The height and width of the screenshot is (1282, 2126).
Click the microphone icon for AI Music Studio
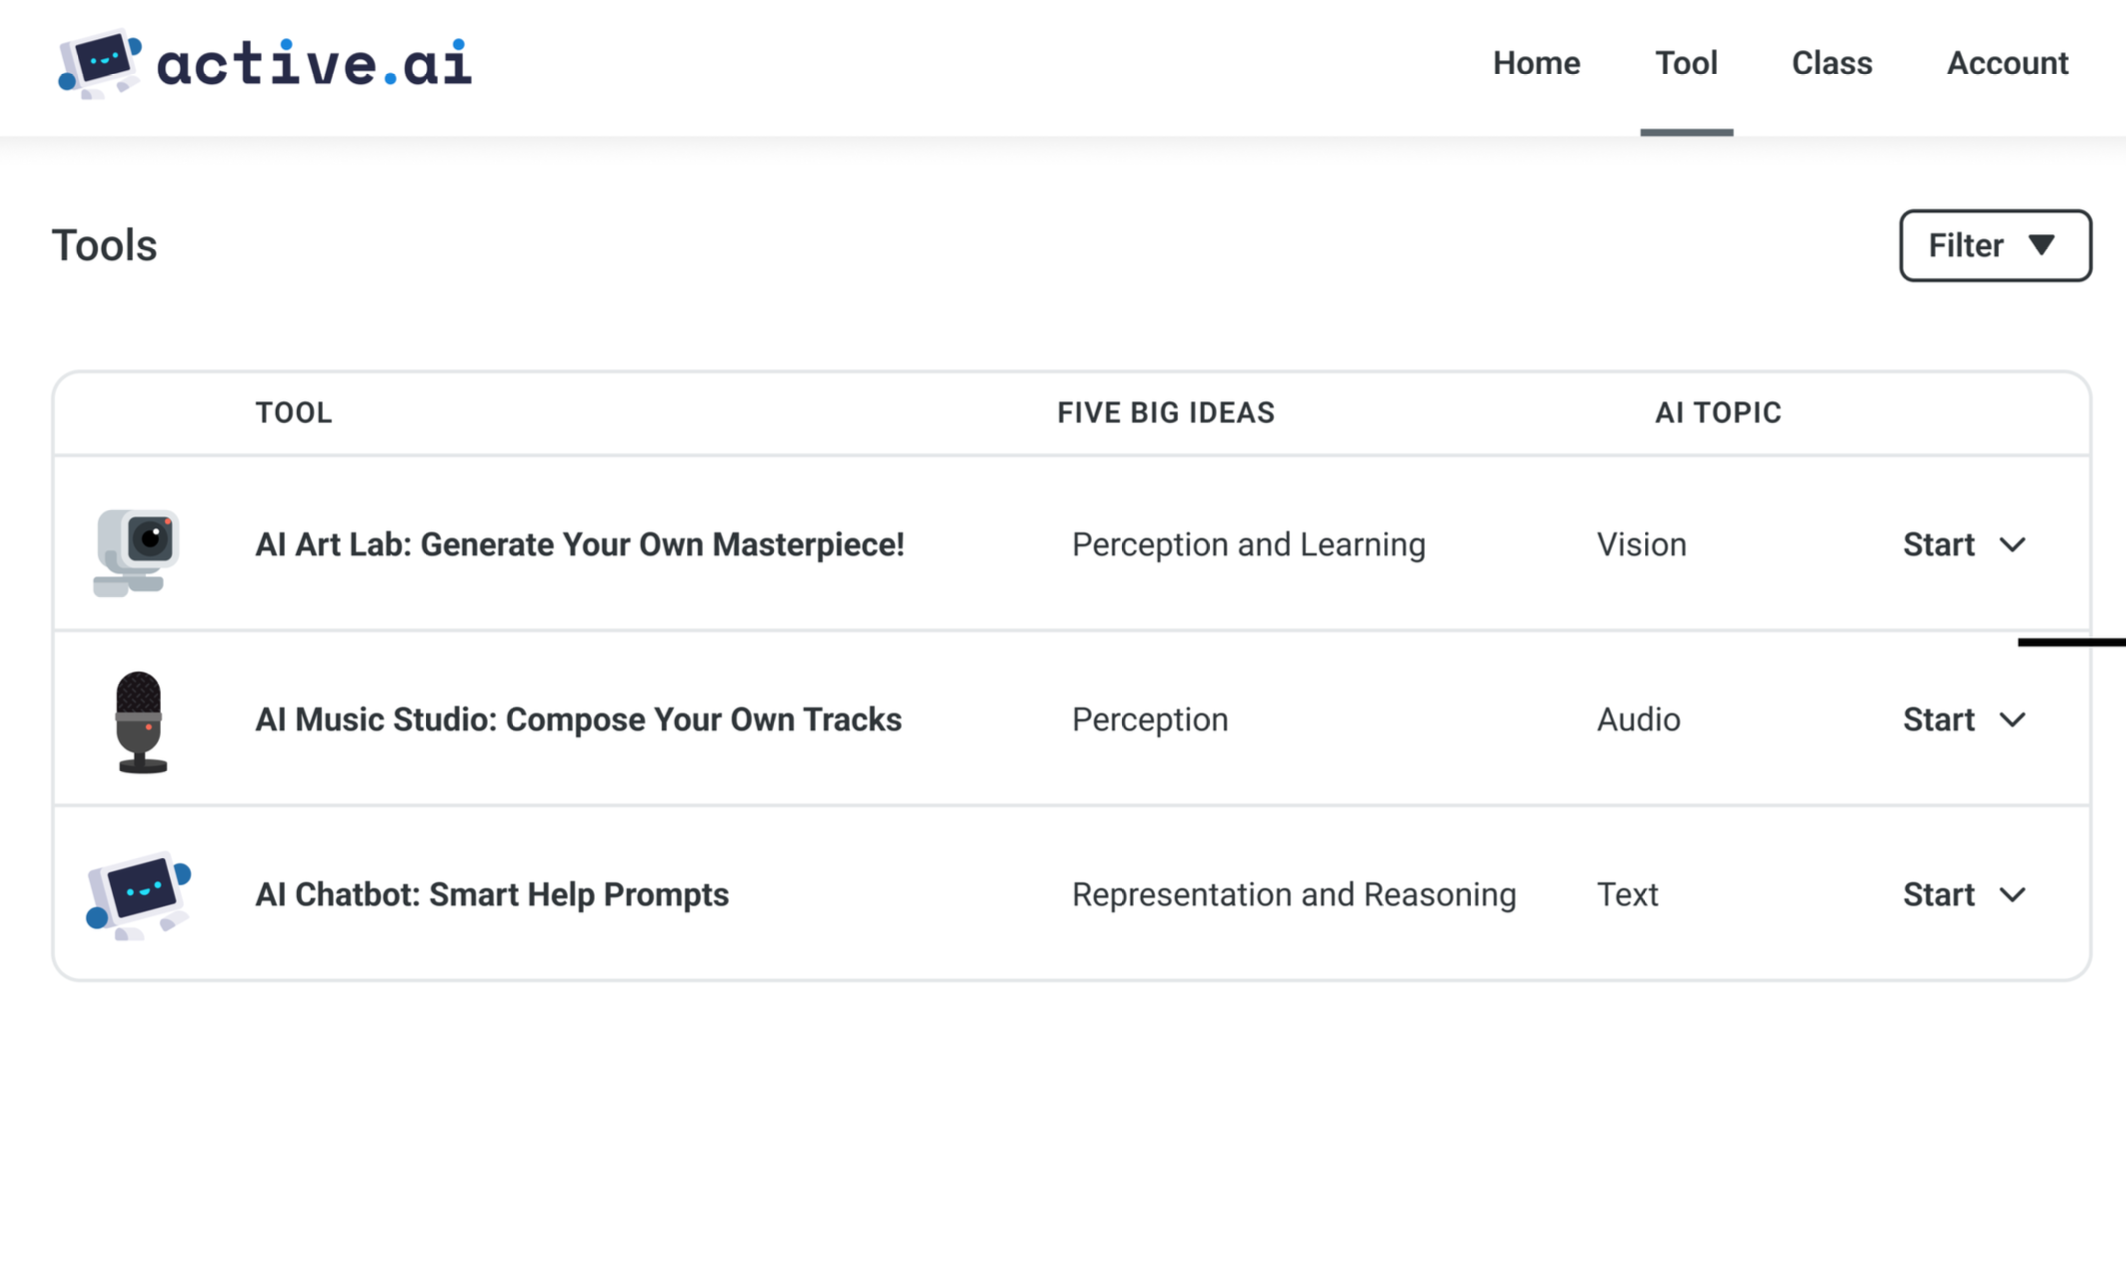point(139,721)
